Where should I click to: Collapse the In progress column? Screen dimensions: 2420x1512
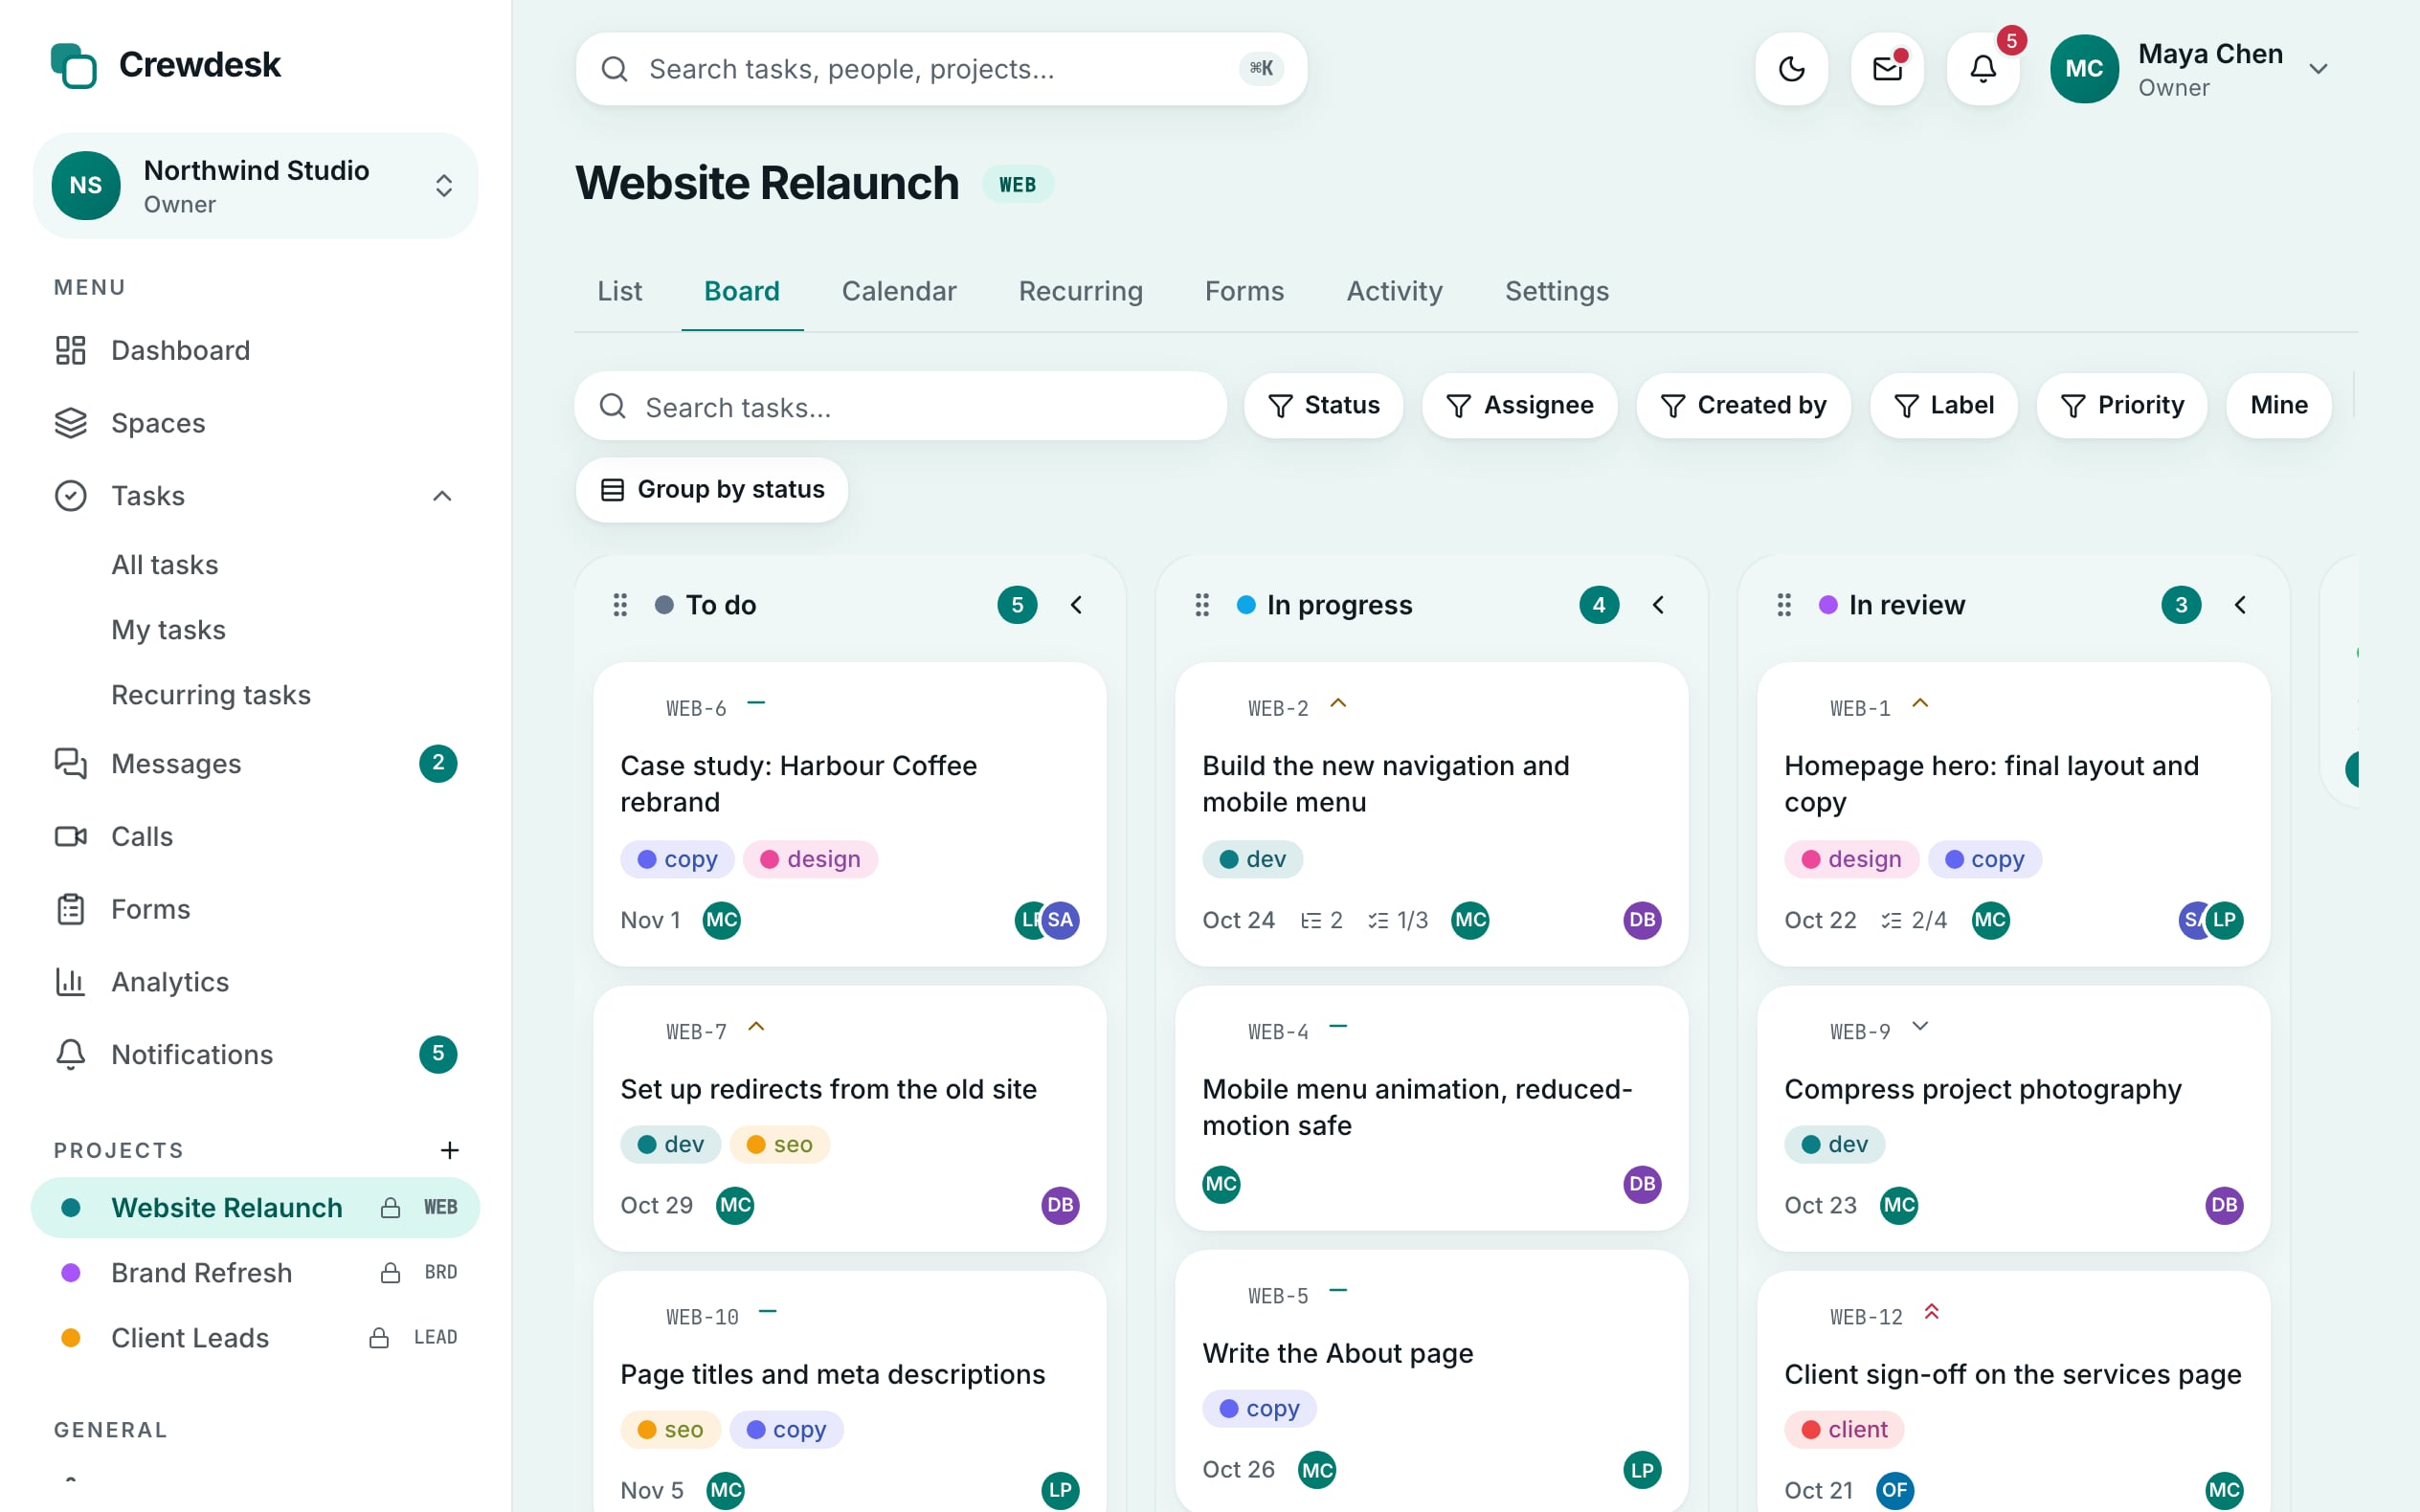1658,605
